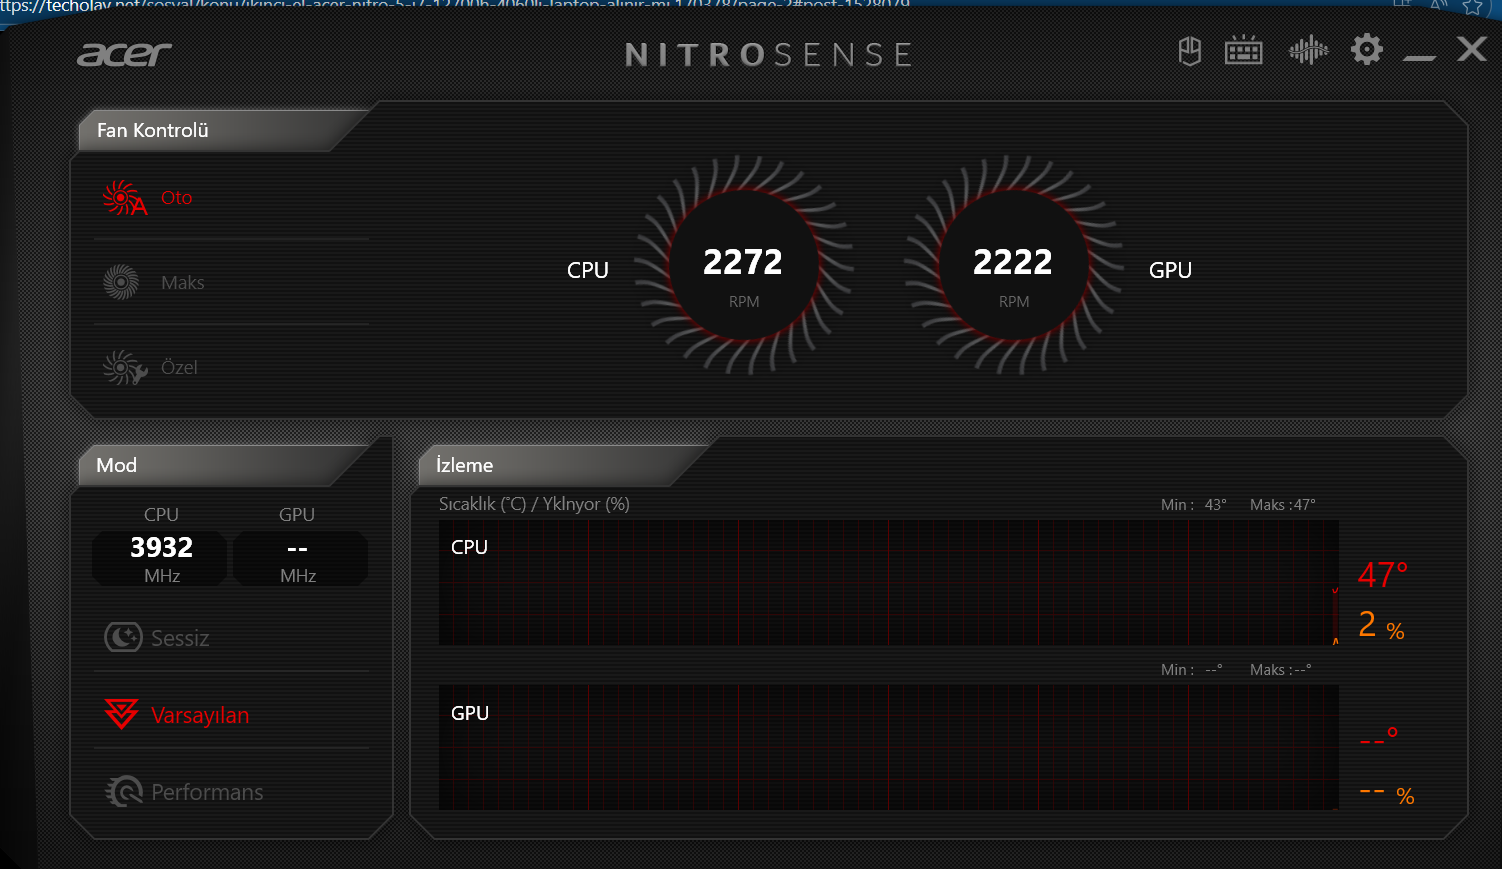Open the mouse settings icon in header
The height and width of the screenshot is (869, 1502).
click(1189, 51)
